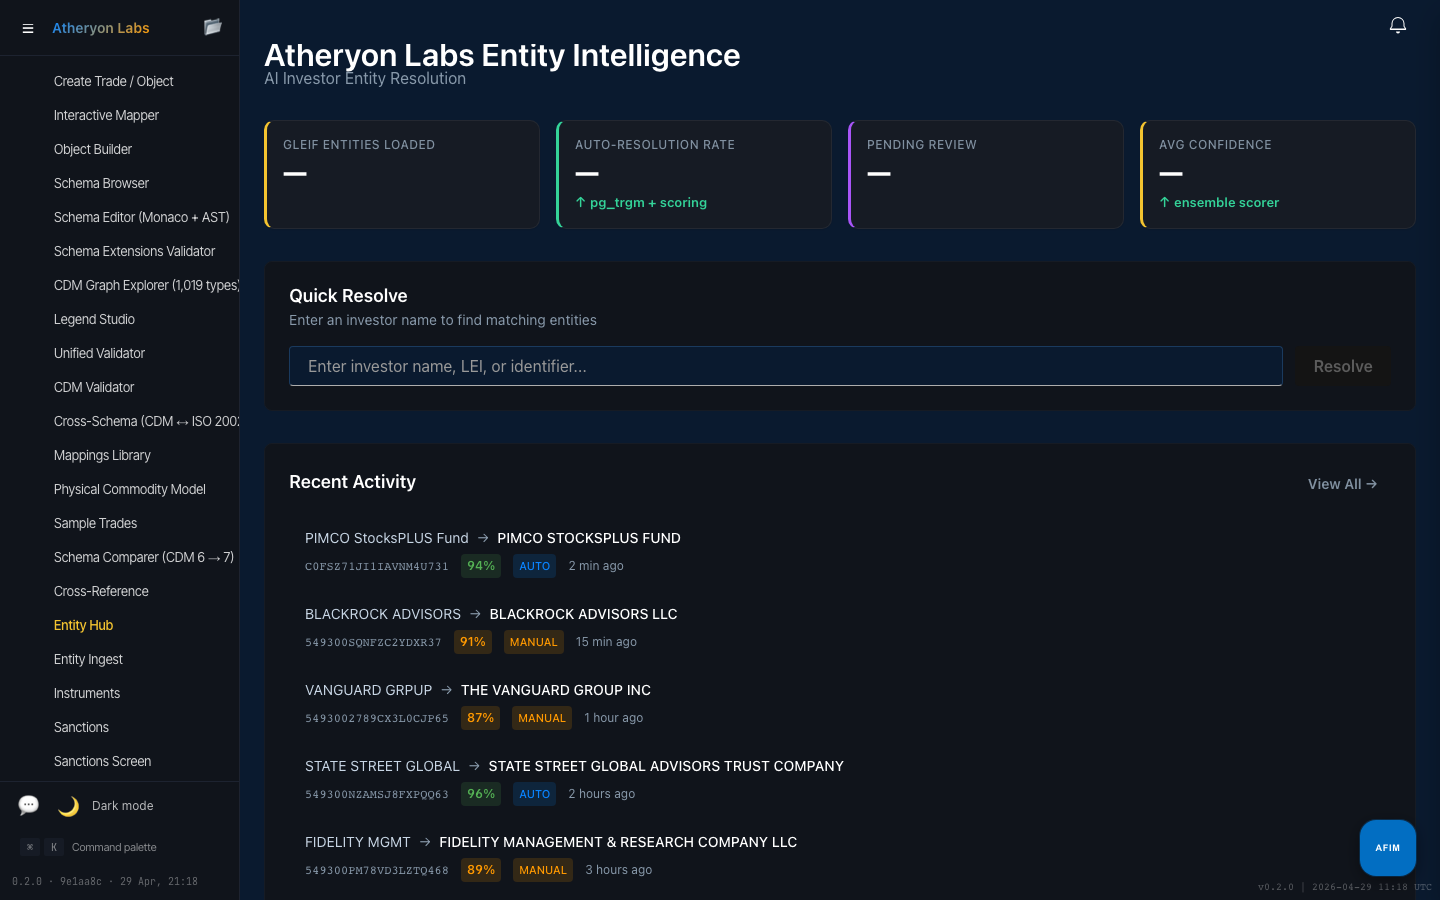1440x900 pixels.
Task: Click the 91% confidence badge
Action: click(x=473, y=642)
